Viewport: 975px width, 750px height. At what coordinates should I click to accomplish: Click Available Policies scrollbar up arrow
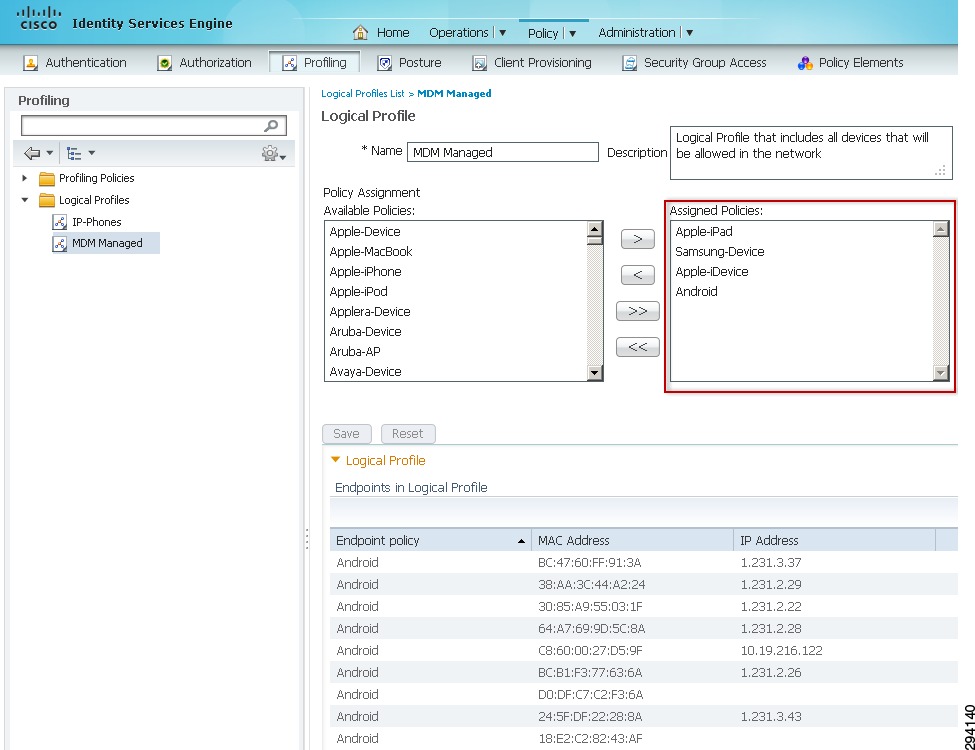click(x=595, y=229)
